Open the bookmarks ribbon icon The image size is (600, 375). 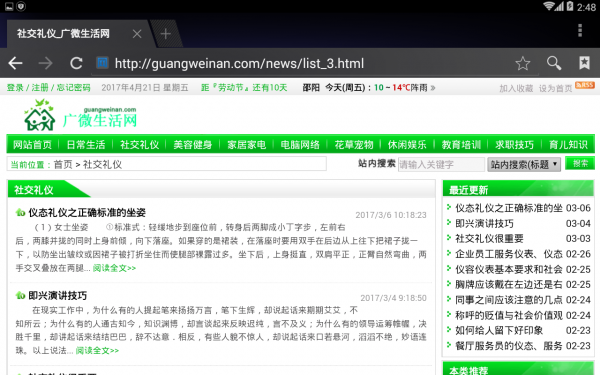coord(584,63)
